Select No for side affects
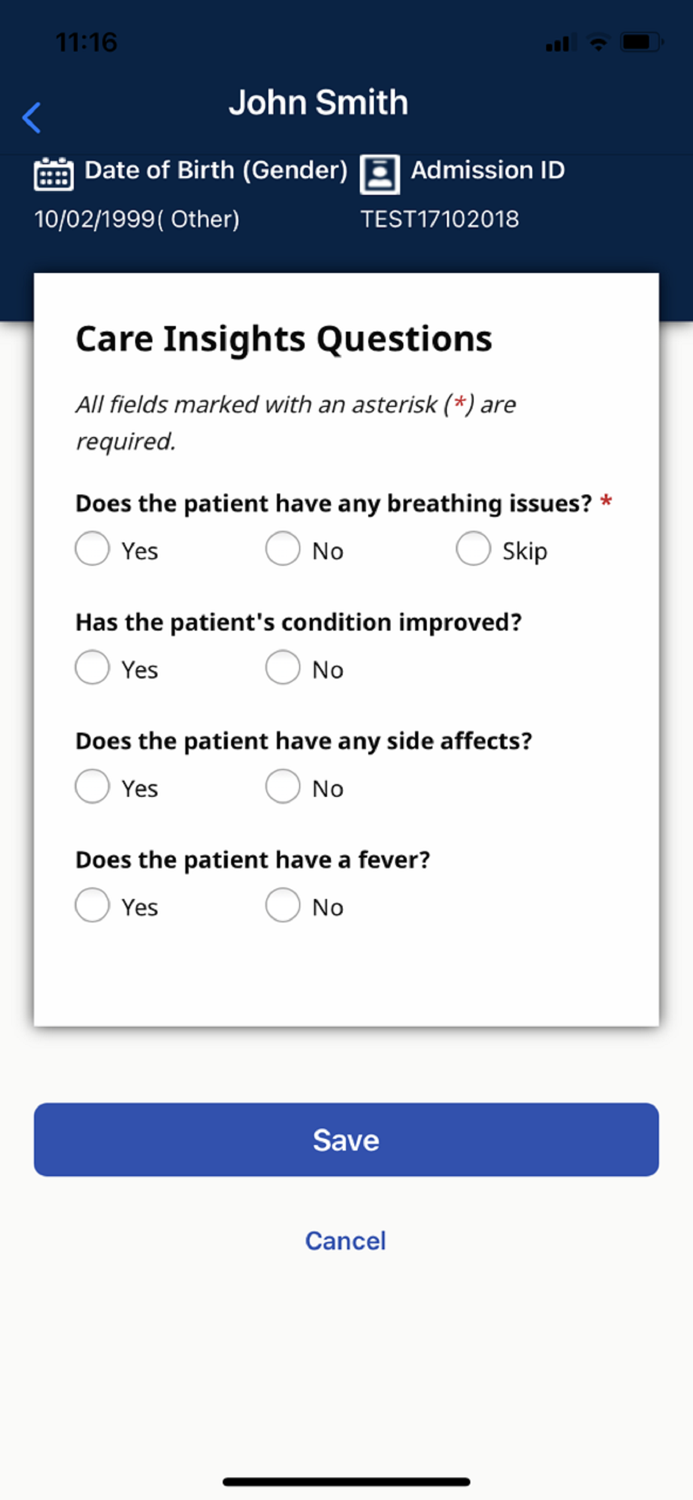 coord(283,786)
